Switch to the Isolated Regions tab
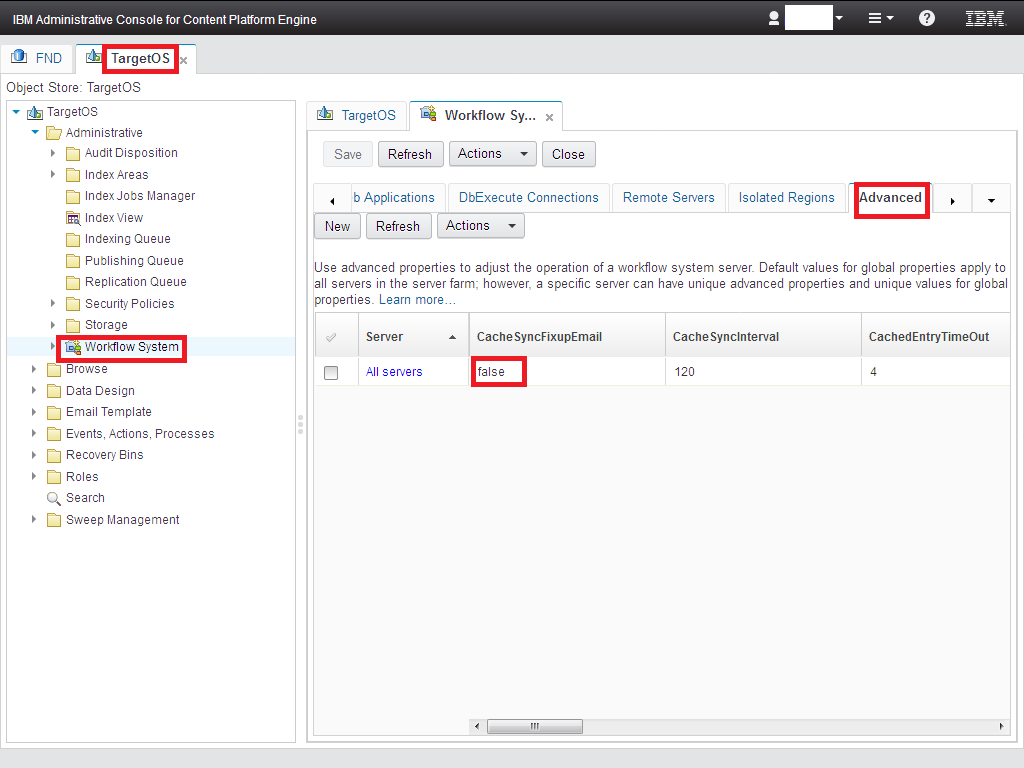The image size is (1024, 768). pyautogui.click(x=787, y=197)
